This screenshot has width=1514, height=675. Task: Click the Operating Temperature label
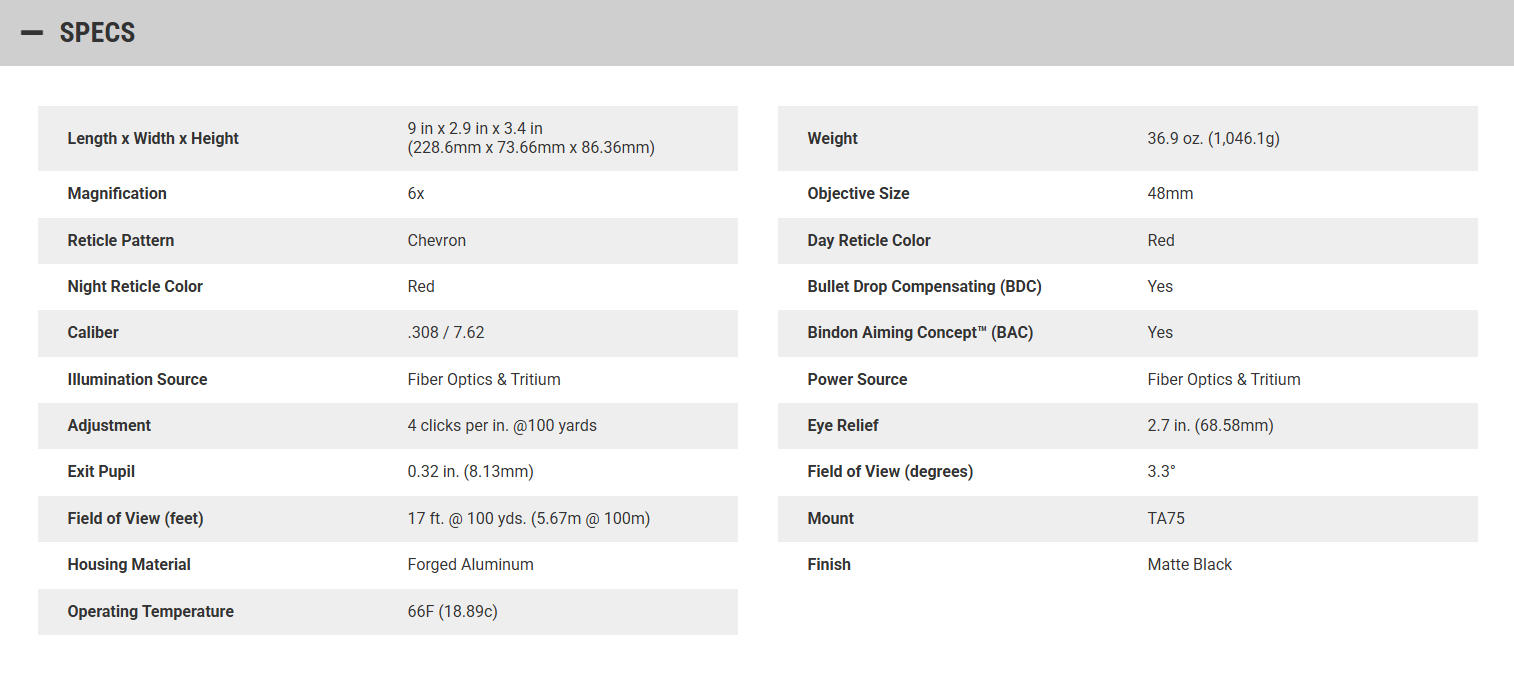150,612
